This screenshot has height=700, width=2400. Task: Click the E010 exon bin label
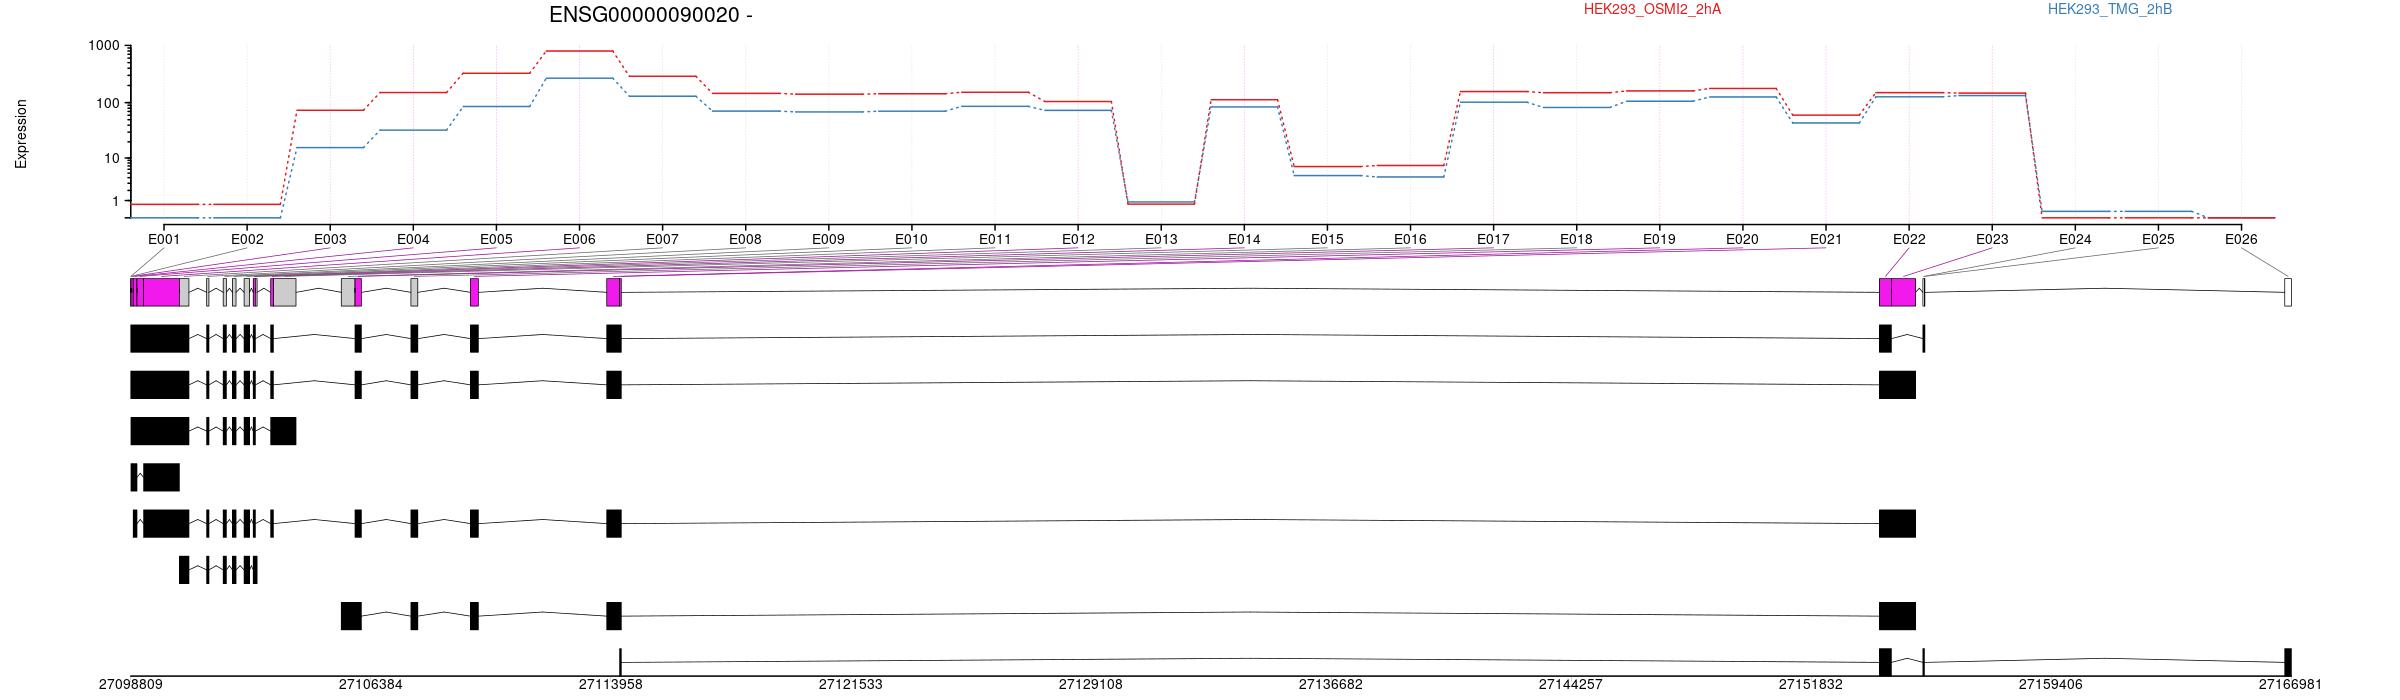click(x=911, y=239)
